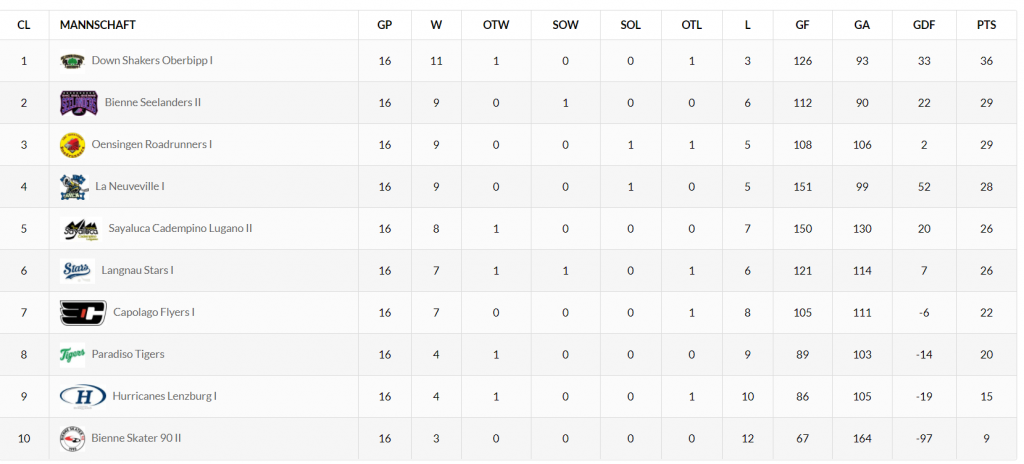Open Down Shakers Oberbipp I team link
This screenshot has width=1024, height=464.
pyautogui.click(x=152, y=60)
